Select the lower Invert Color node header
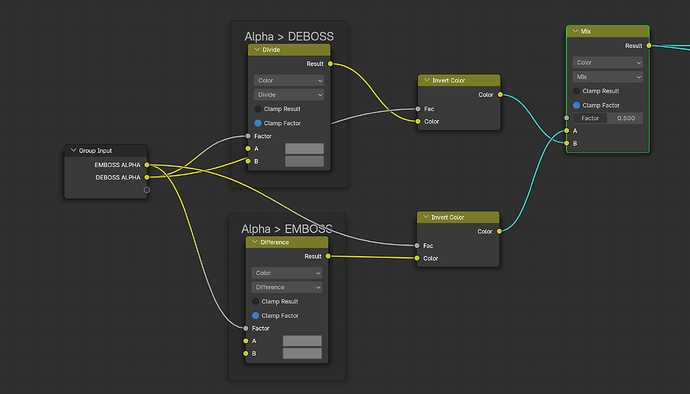The height and width of the screenshot is (394, 690). 458,217
